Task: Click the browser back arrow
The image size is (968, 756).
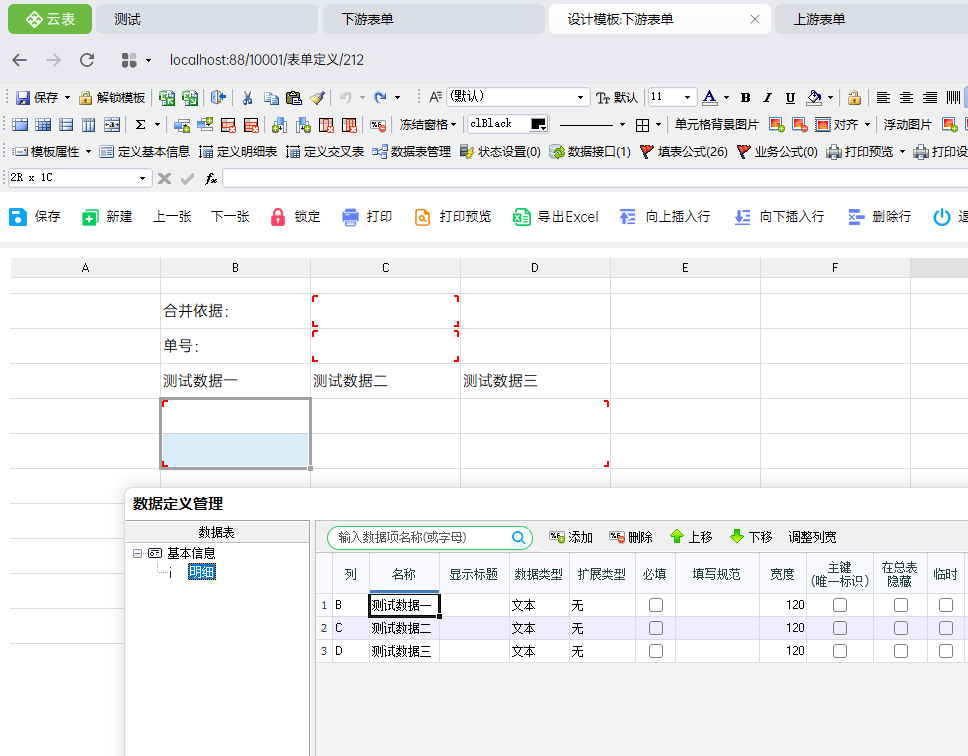Action: pos(20,60)
